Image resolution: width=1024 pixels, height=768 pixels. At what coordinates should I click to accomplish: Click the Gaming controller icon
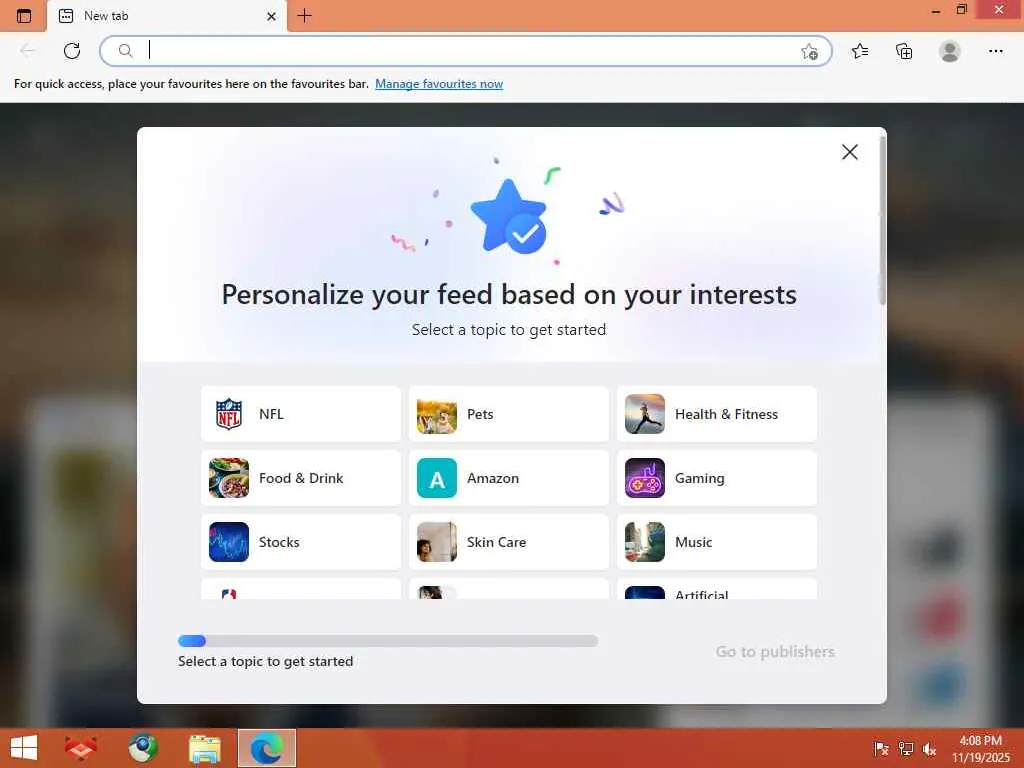click(645, 478)
